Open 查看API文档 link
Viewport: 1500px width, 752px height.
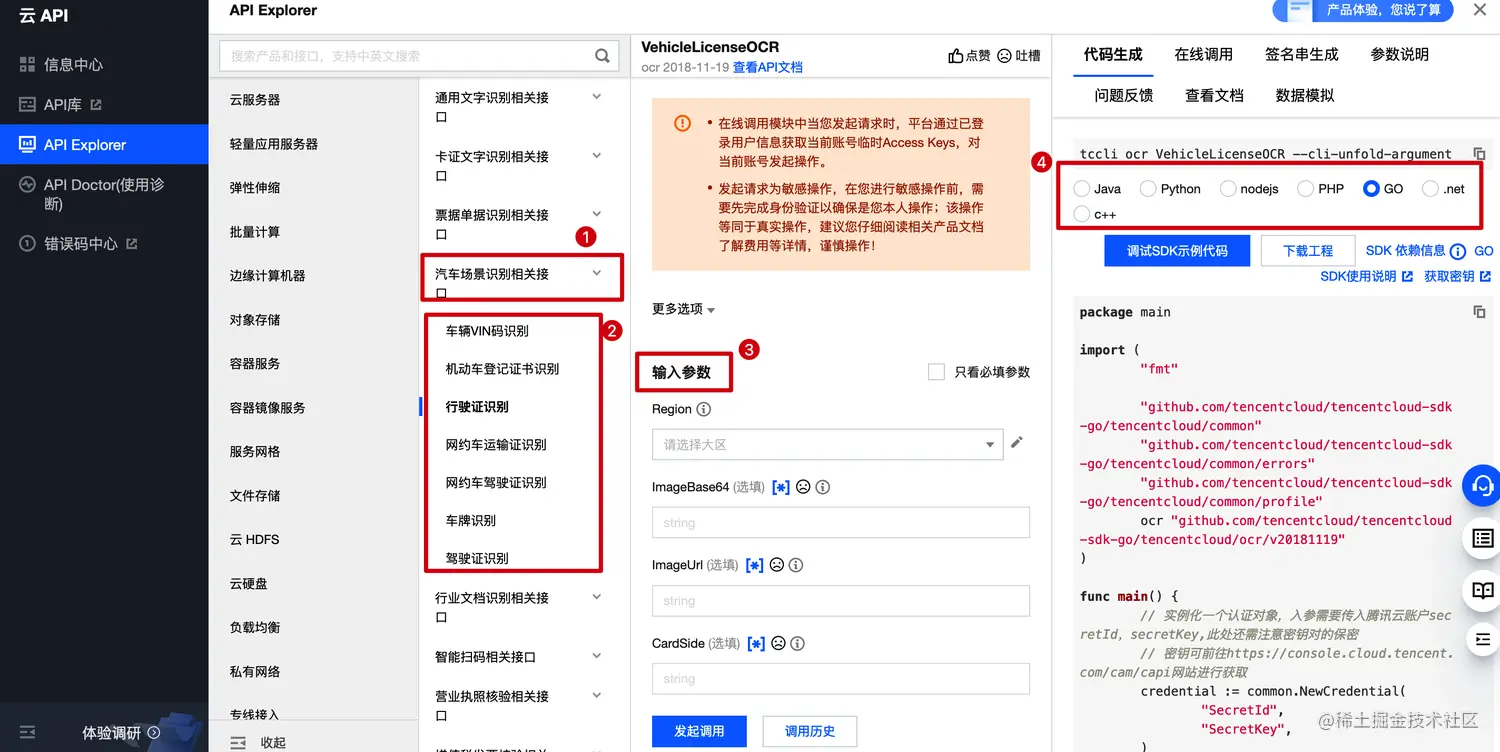pyautogui.click(x=767, y=67)
